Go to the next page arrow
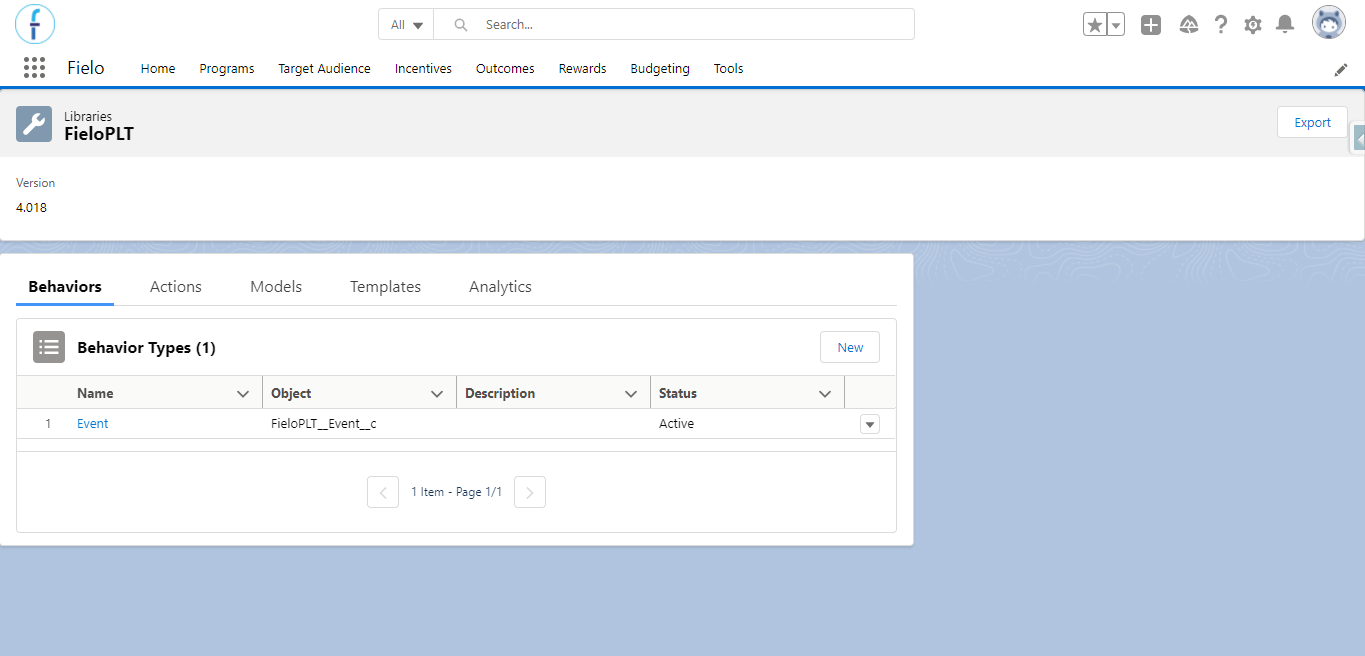This screenshot has width=1365, height=656. click(x=530, y=492)
